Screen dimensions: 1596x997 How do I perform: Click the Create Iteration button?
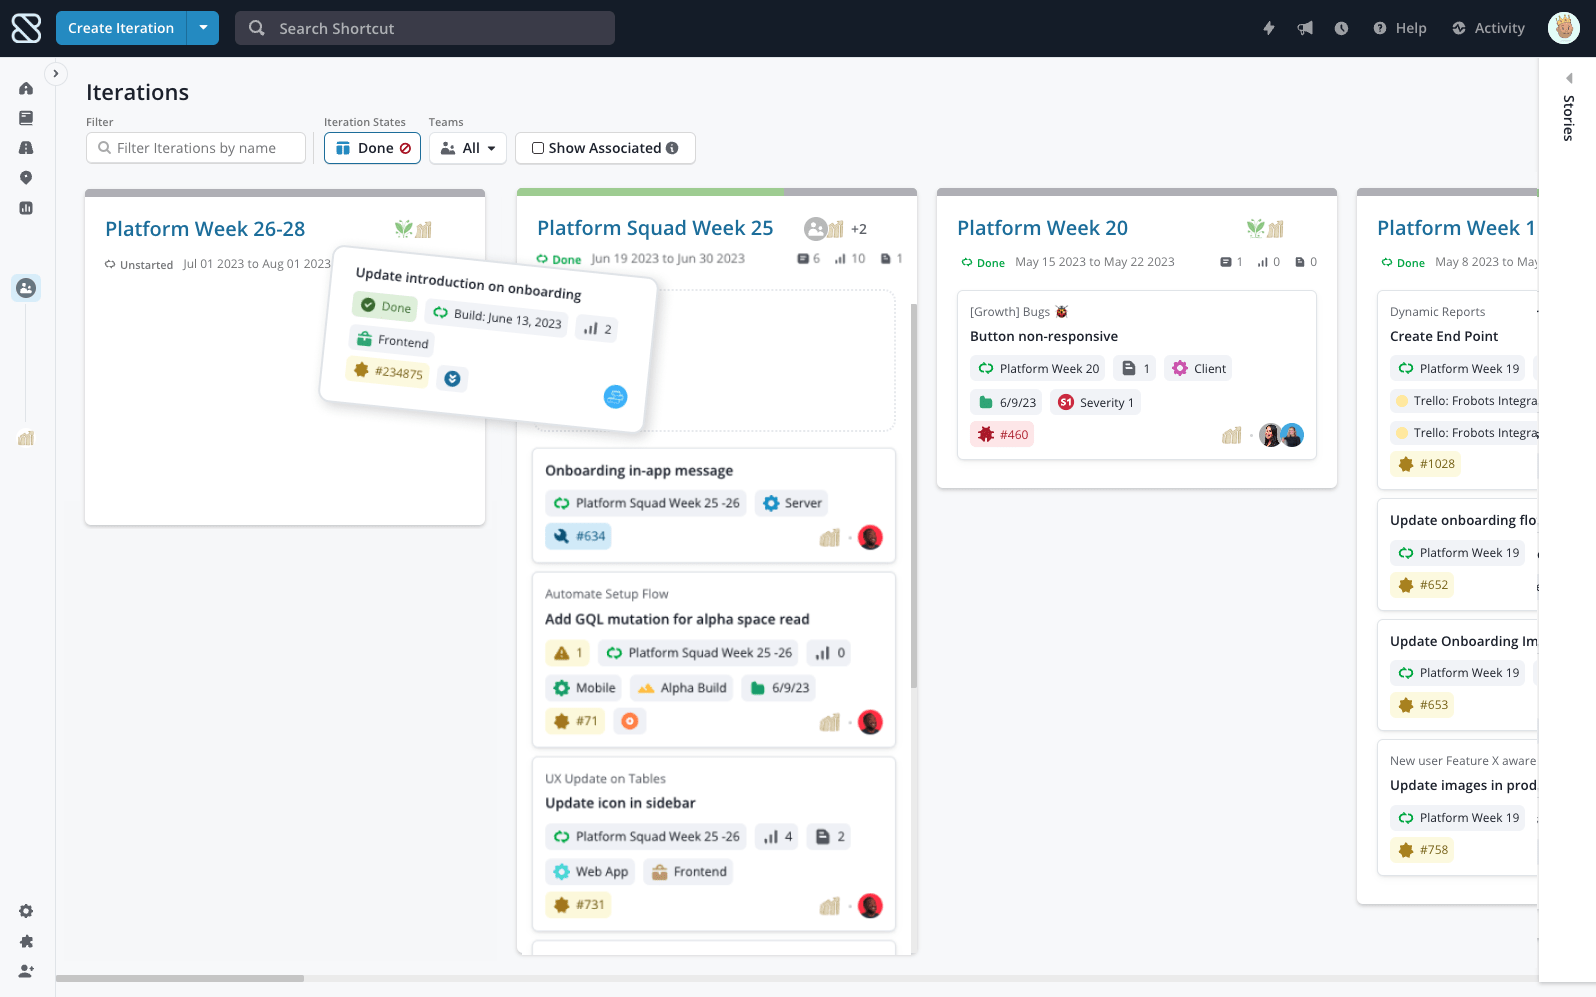coord(121,28)
